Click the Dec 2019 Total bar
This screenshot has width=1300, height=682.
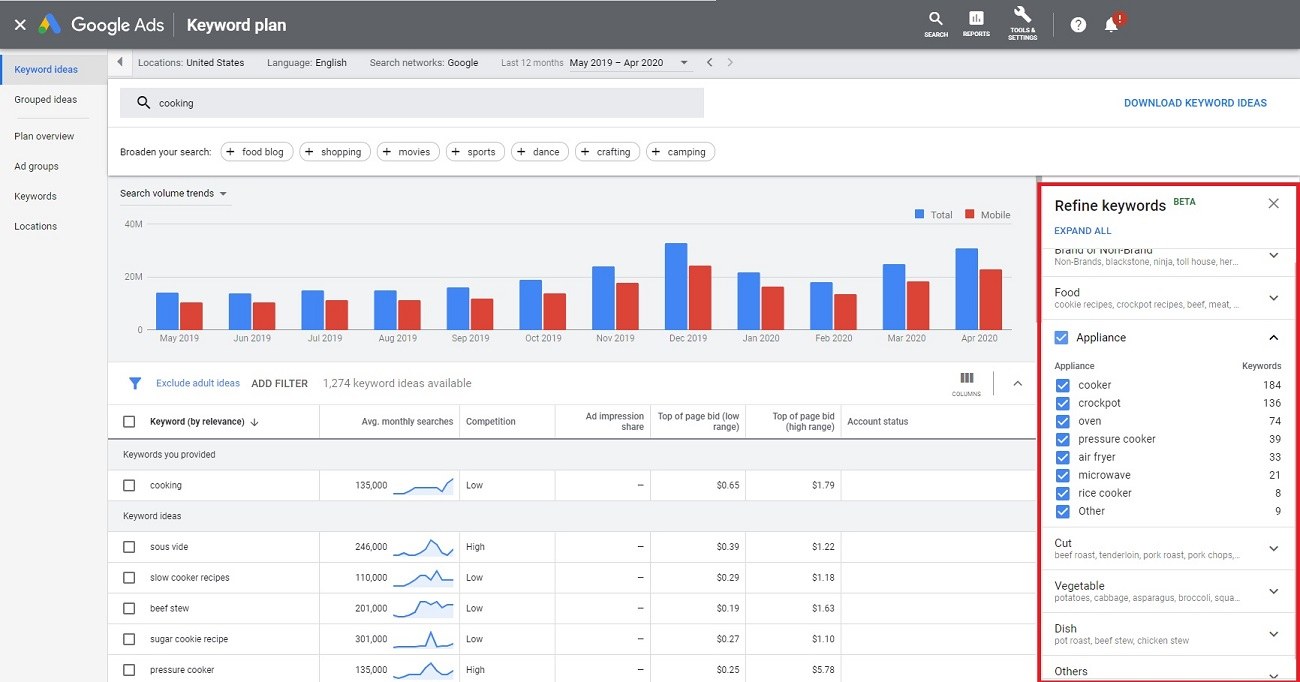click(676, 286)
